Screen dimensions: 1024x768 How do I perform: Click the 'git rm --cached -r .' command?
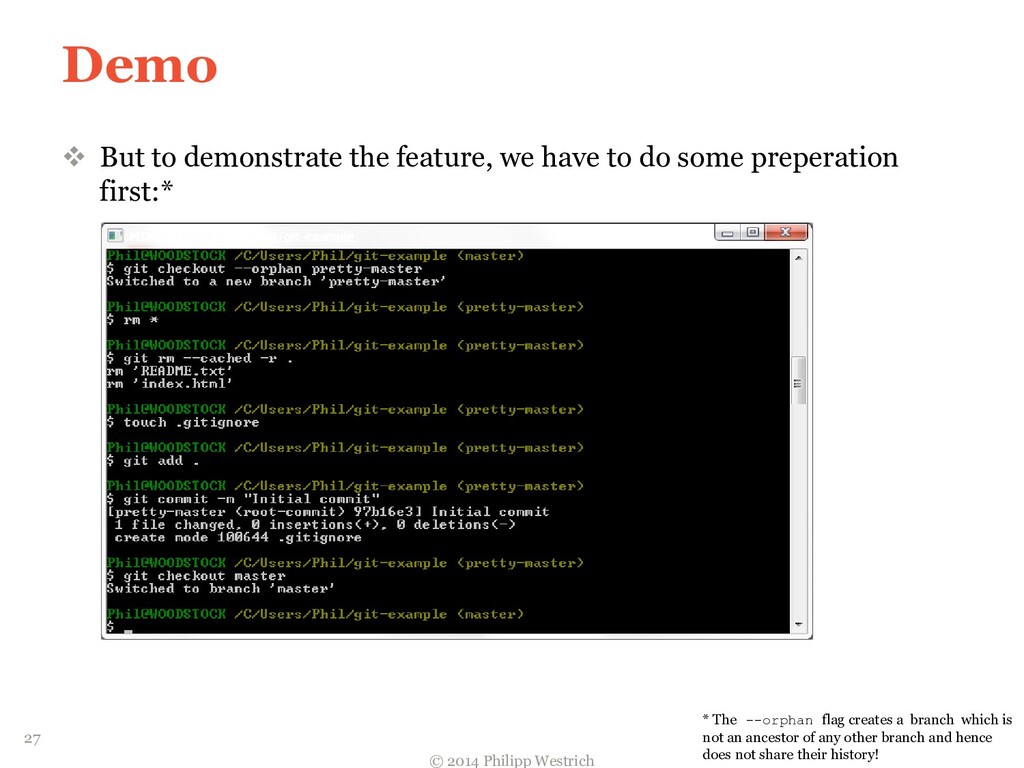pyautogui.click(x=200, y=358)
